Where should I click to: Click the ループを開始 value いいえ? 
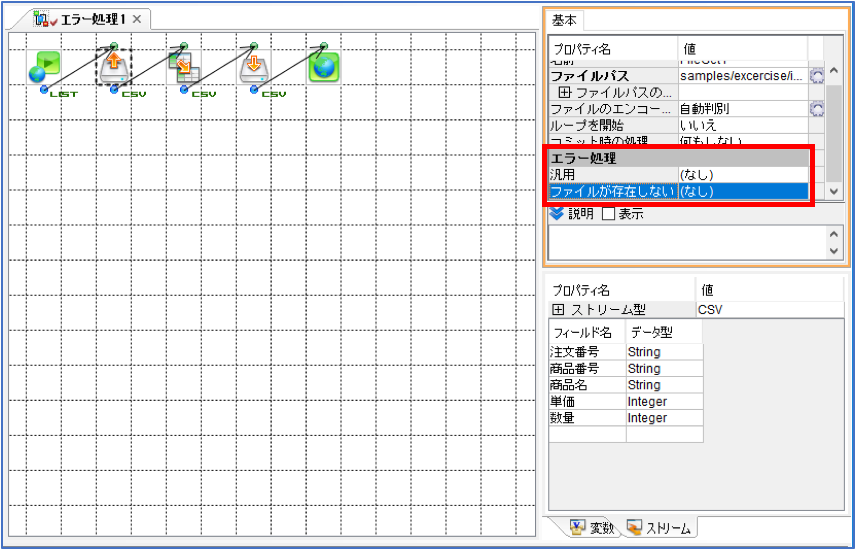coord(743,126)
